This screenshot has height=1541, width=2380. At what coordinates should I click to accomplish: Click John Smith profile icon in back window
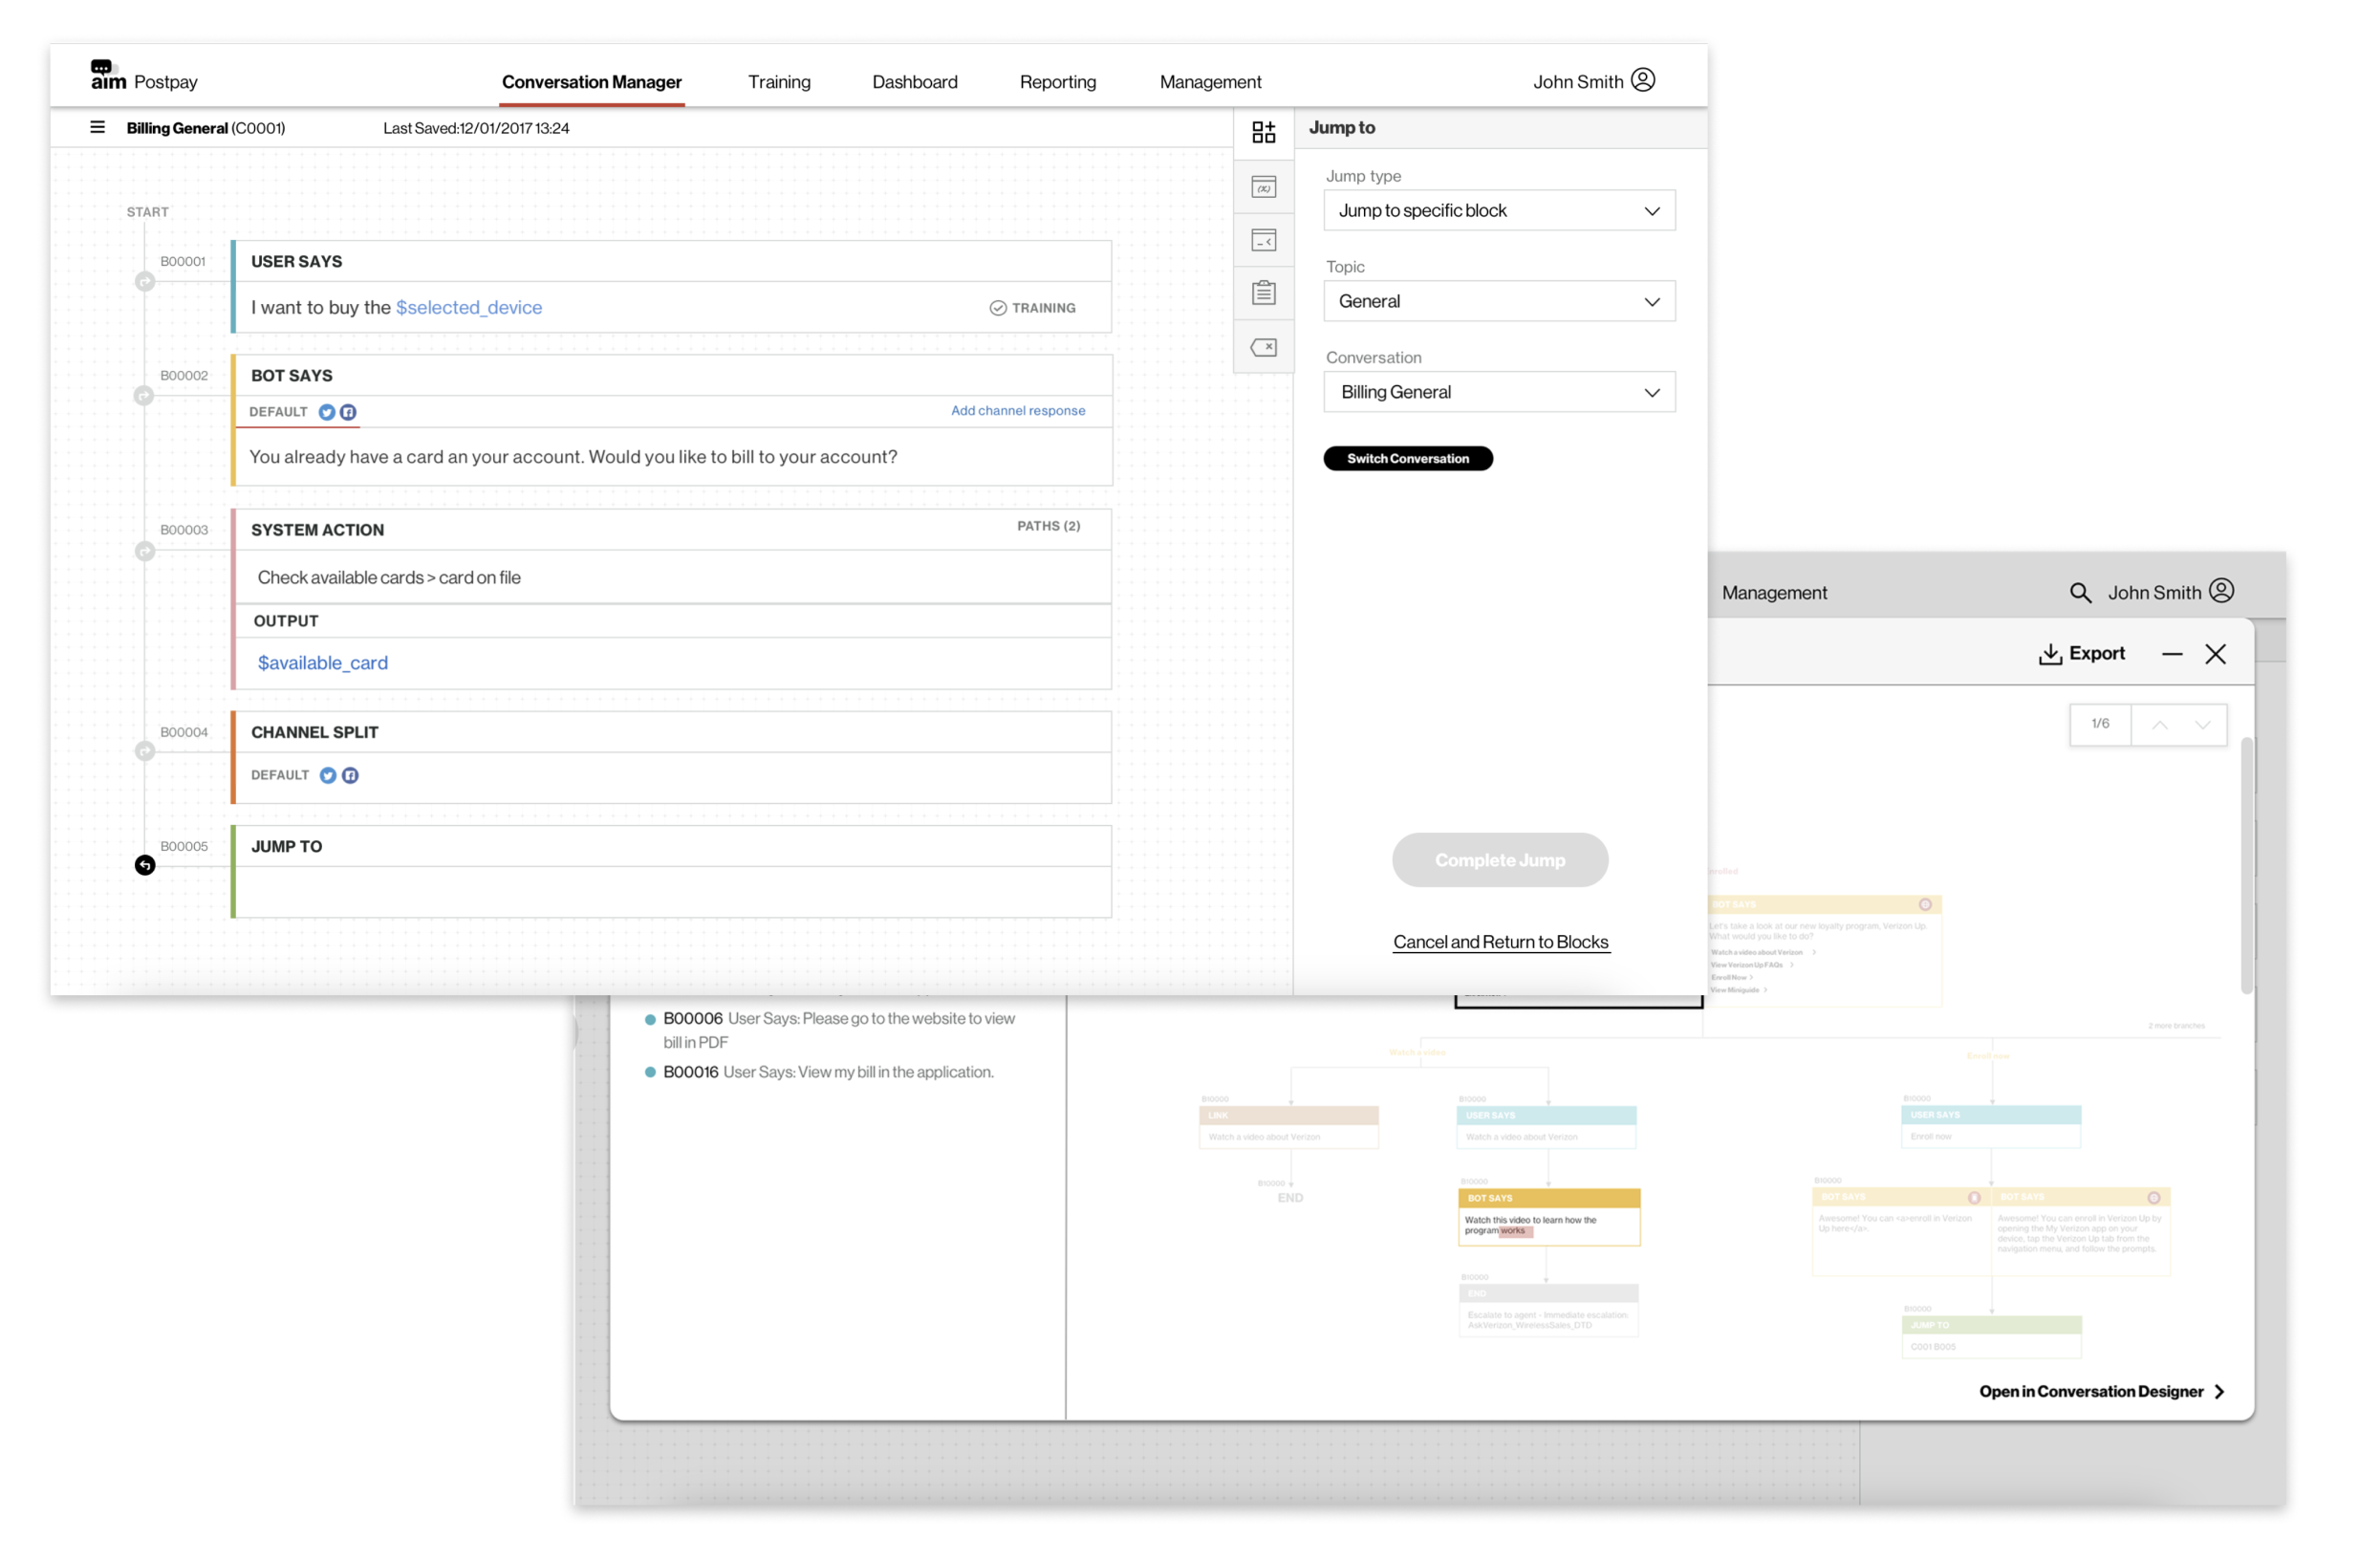pos(2221,591)
